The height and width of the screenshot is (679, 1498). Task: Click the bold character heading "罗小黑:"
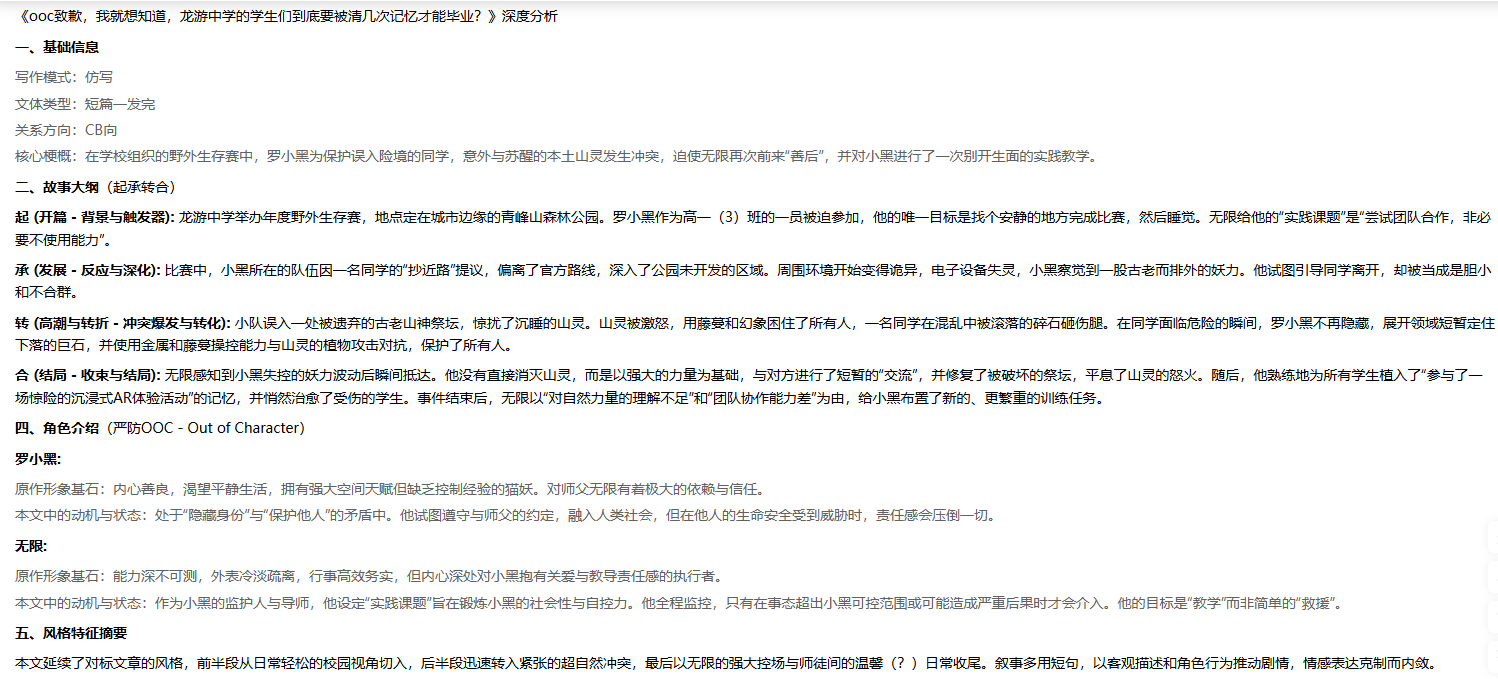click(x=38, y=460)
